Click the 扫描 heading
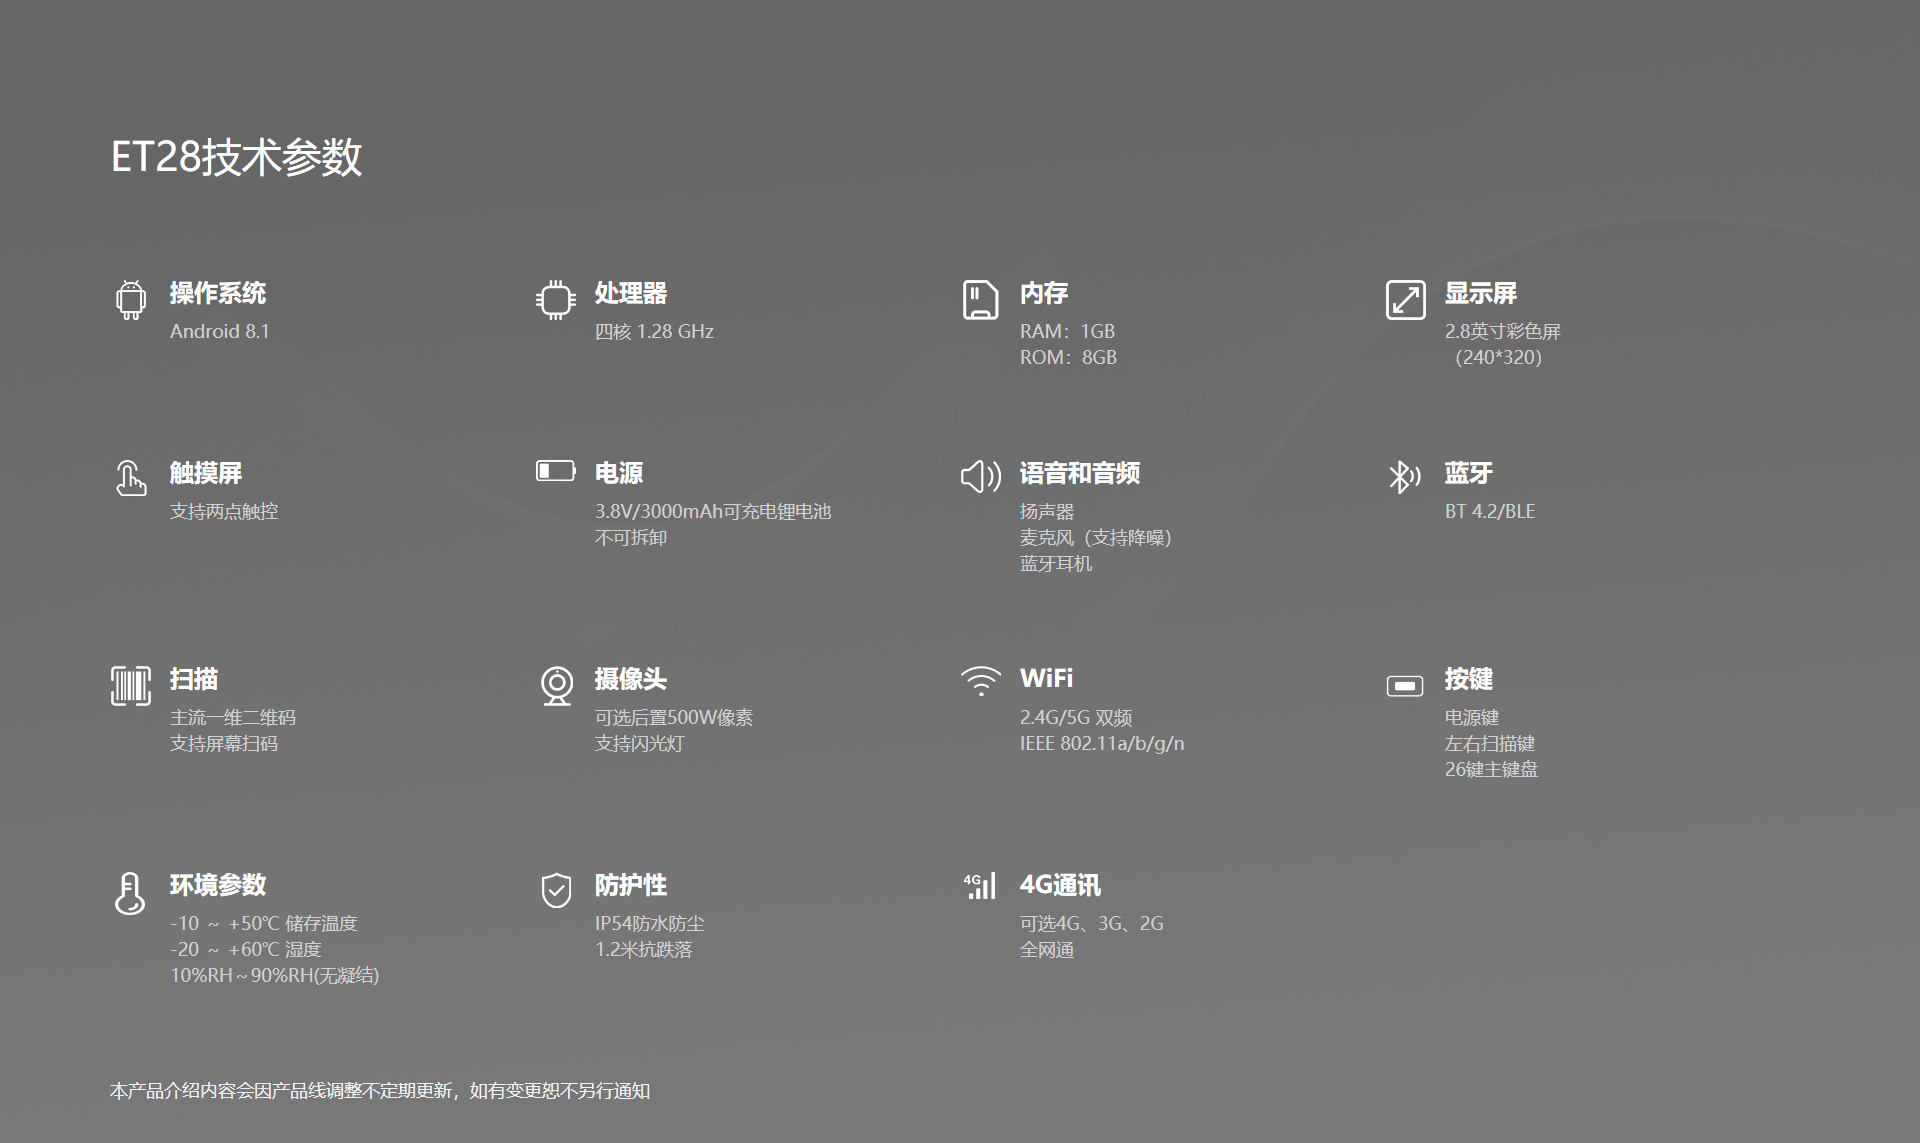The width and height of the screenshot is (1920, 1143). [194, 679]
